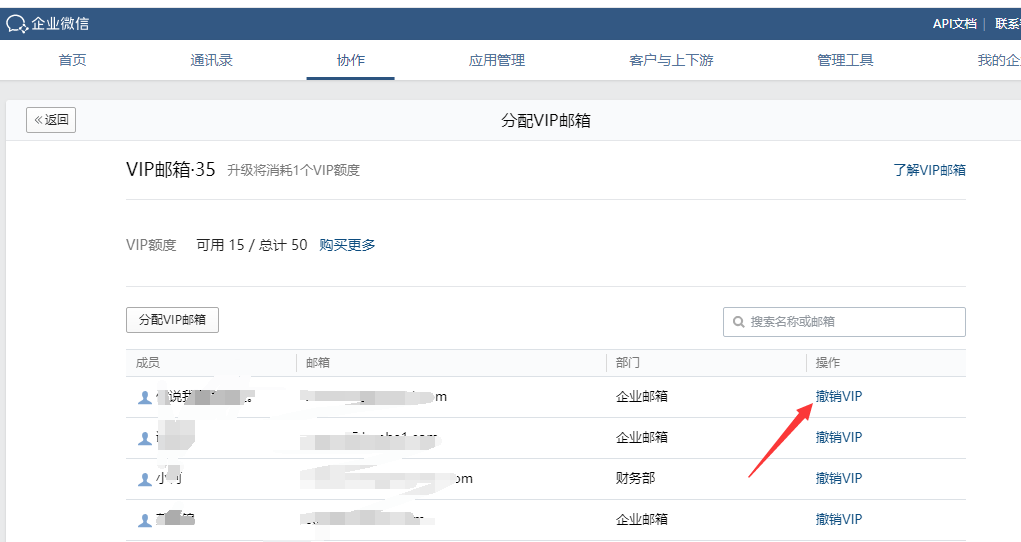Click the 企业微信 logo icon
1021x542 pixels.
click(17, 23)
